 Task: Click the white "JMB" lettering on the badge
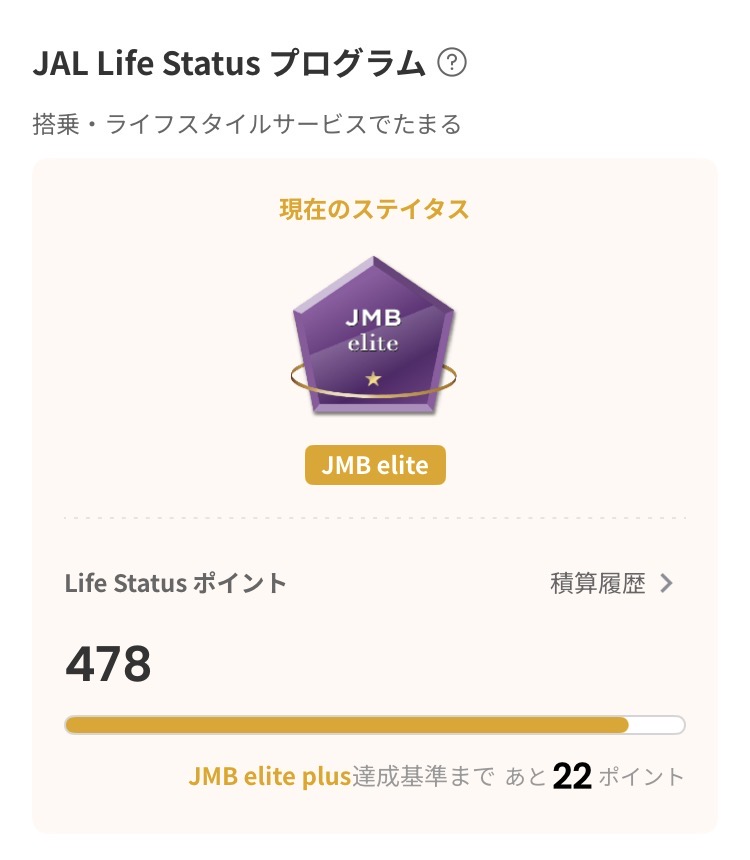pos(373,319)
